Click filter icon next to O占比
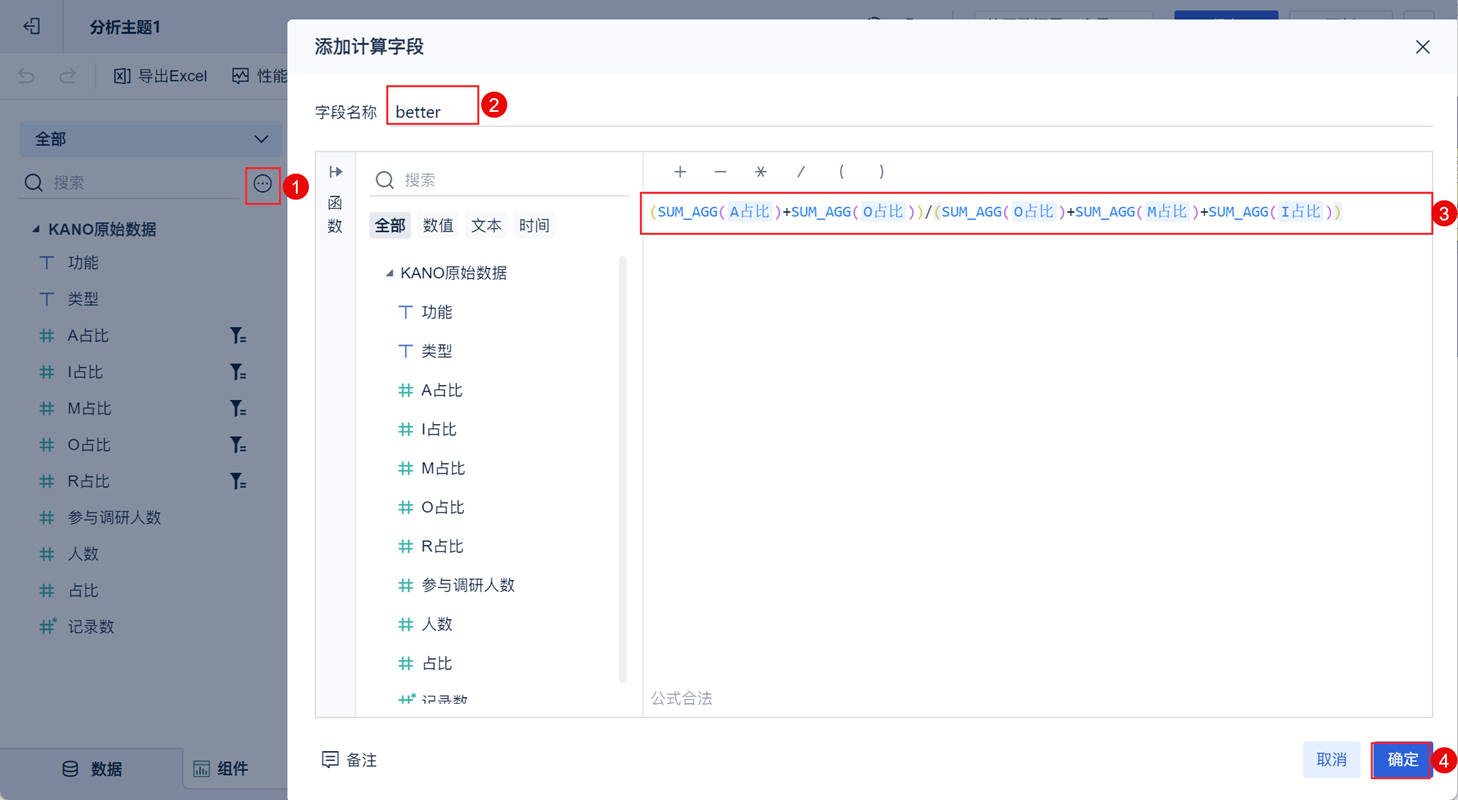The height and width of the screenshot is (800, 1458). (x=238, y=445)
